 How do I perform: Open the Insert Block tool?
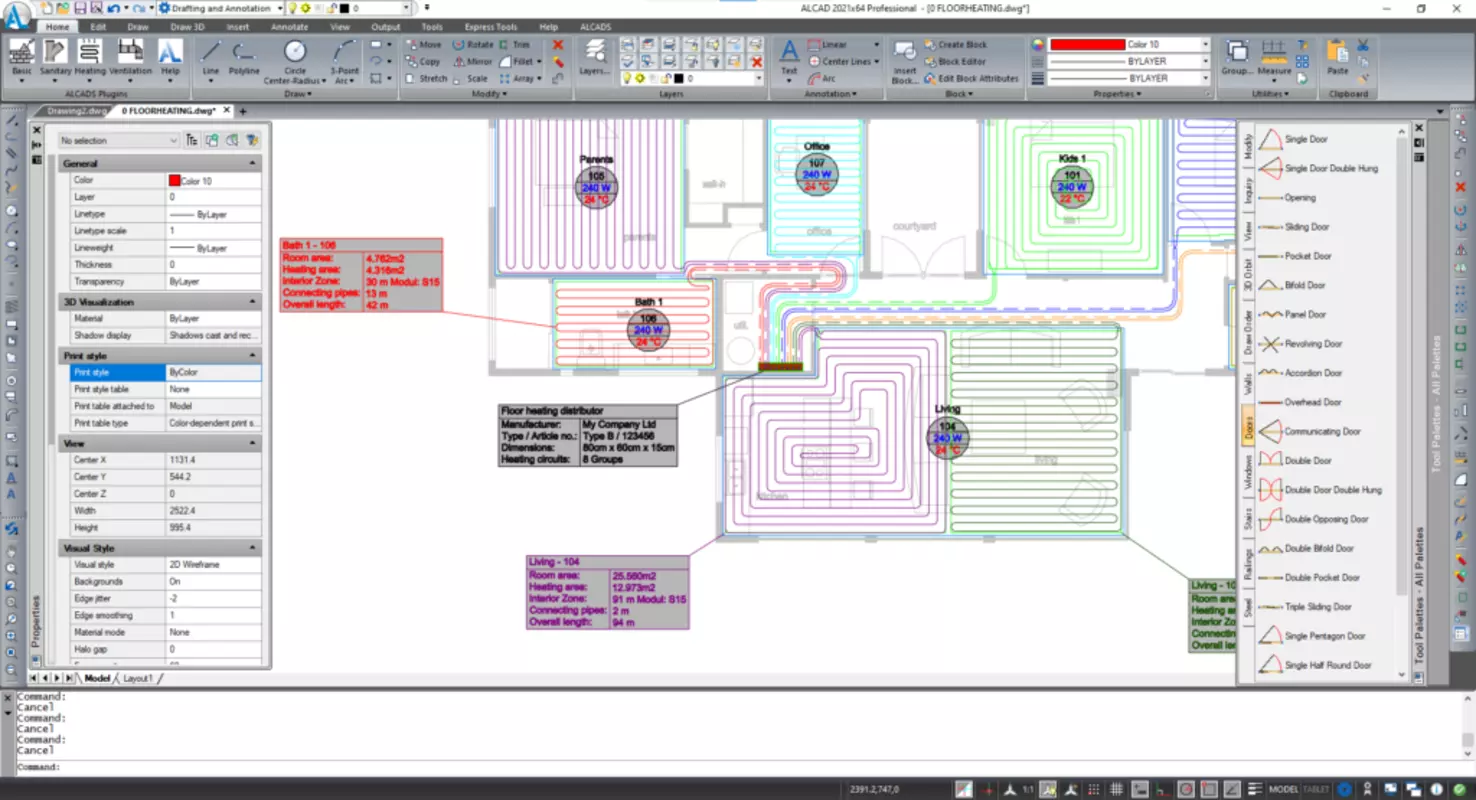[904, 62]
